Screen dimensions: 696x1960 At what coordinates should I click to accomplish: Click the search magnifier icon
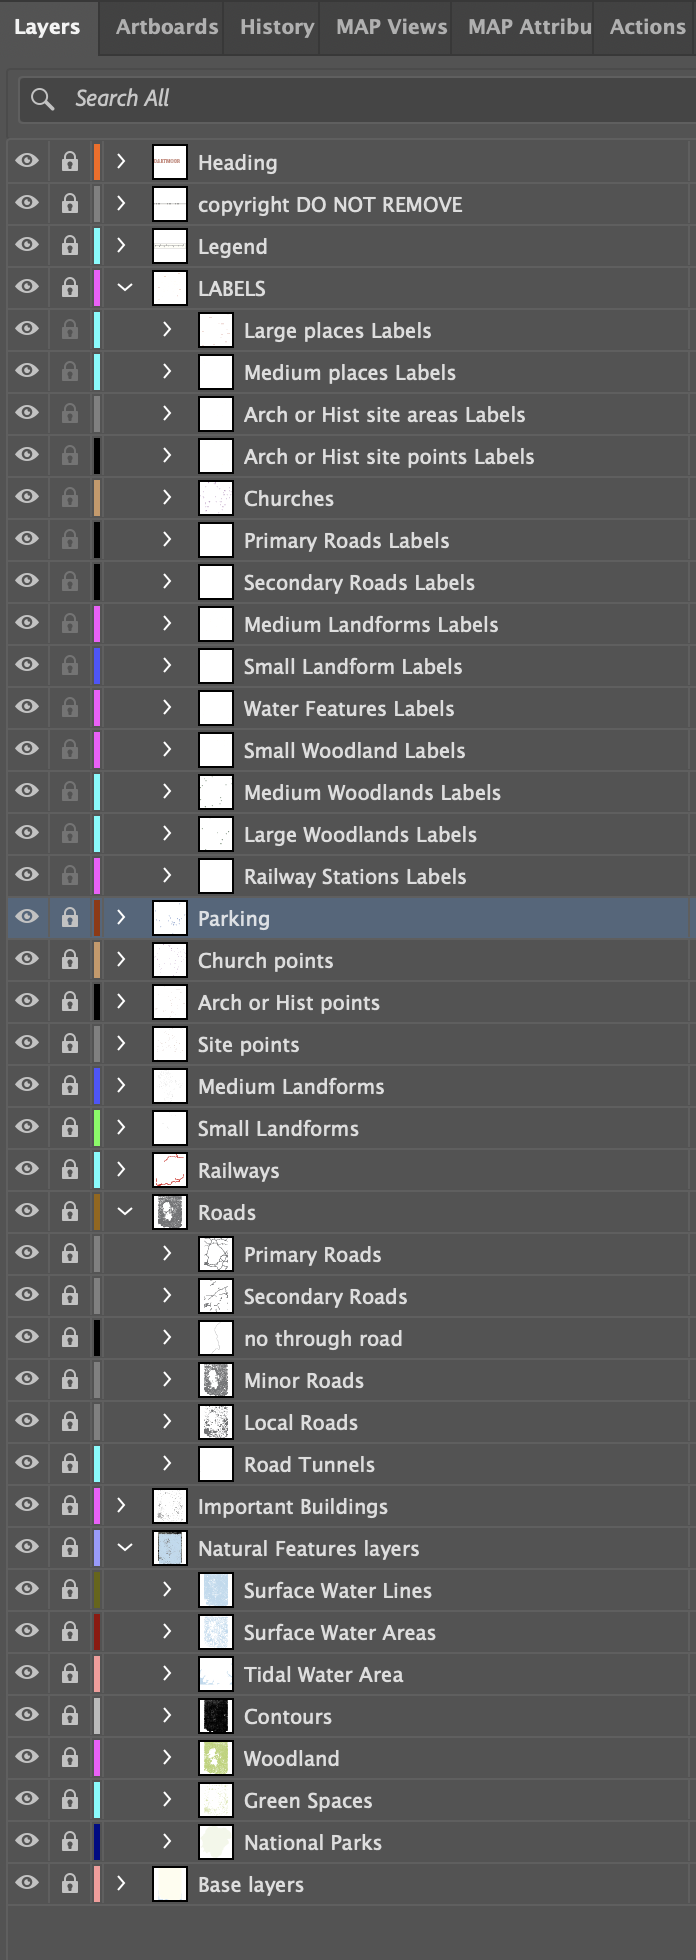[42, 99]
